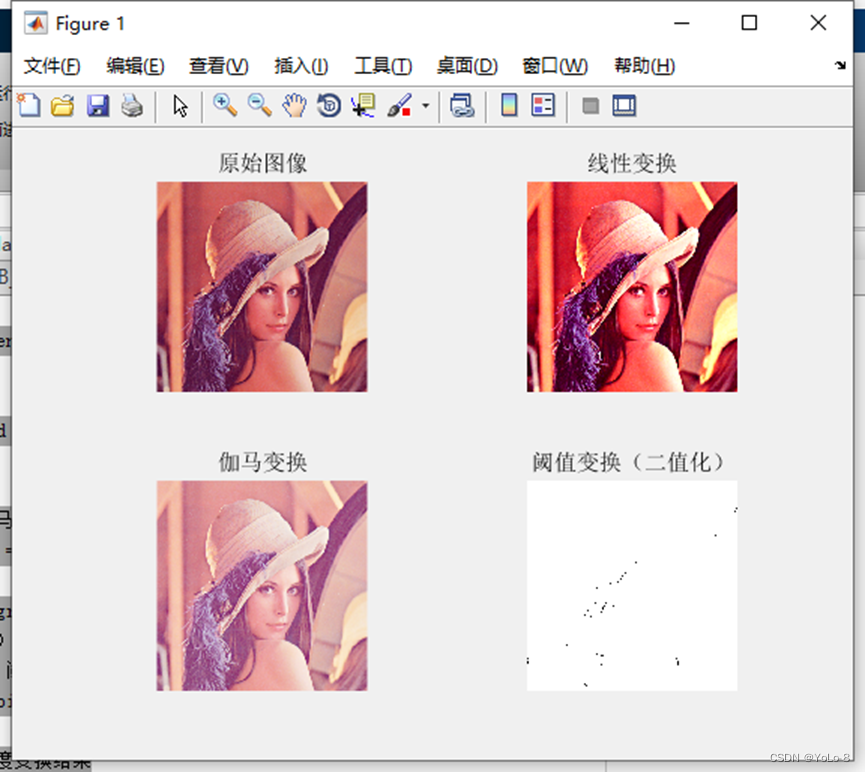Click the Open File folder icon

(x=63, y=105)
